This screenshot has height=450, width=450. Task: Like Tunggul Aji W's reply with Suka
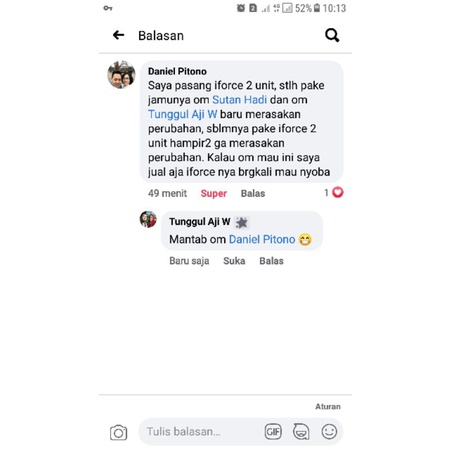(x=234, y=261)
